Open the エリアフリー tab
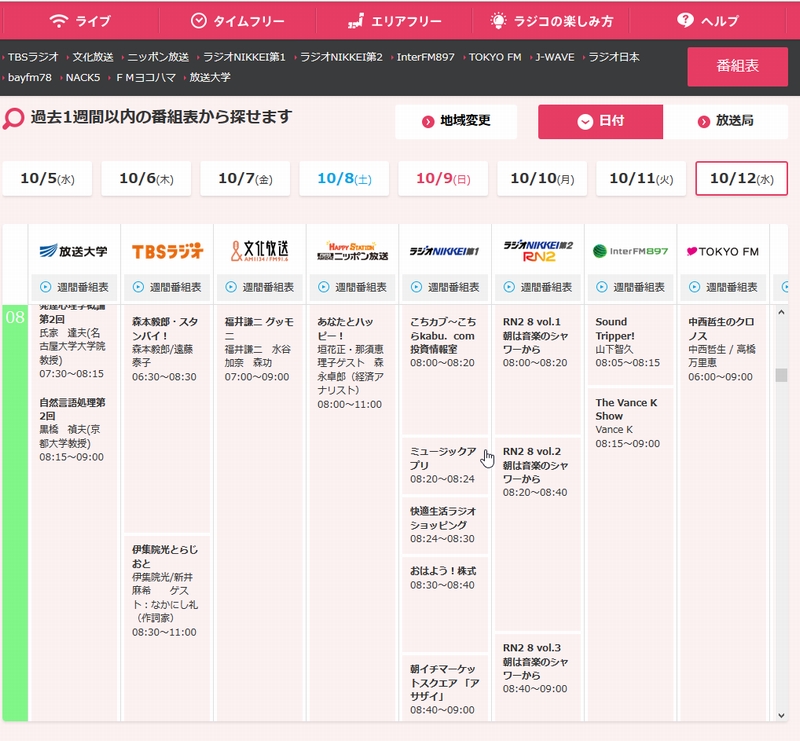Screen dimensions: 800x741 point(394,21)
